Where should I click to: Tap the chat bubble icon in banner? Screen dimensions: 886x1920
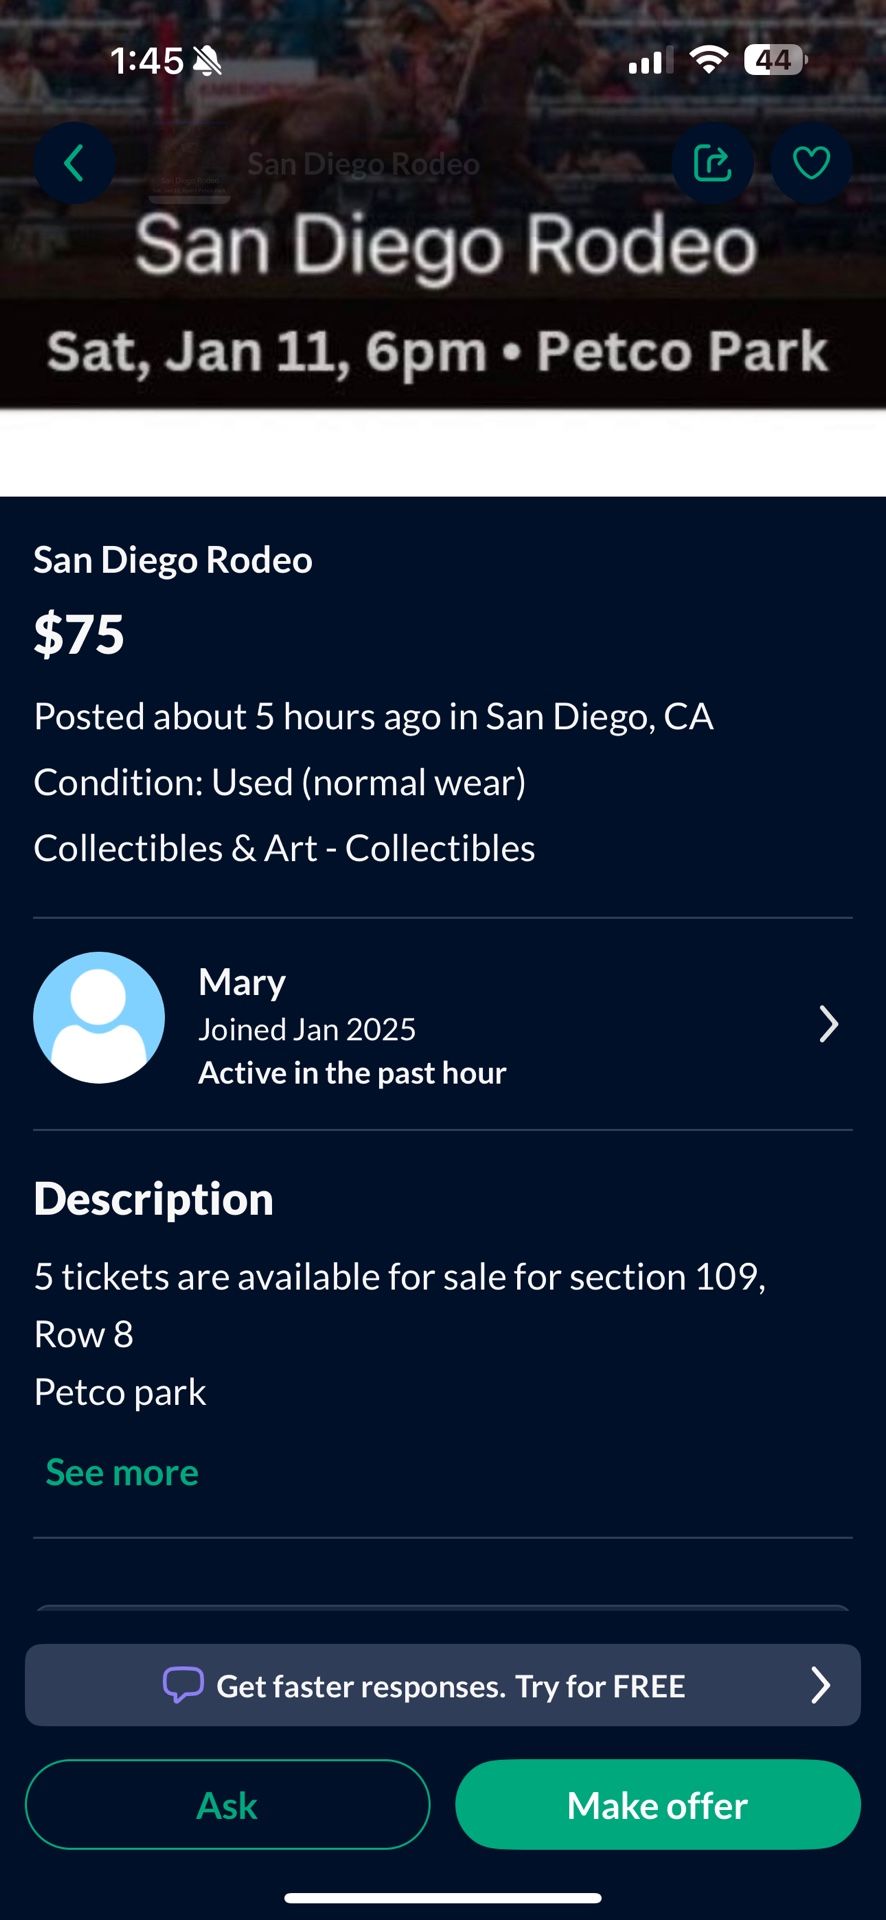pos(183,1685)
